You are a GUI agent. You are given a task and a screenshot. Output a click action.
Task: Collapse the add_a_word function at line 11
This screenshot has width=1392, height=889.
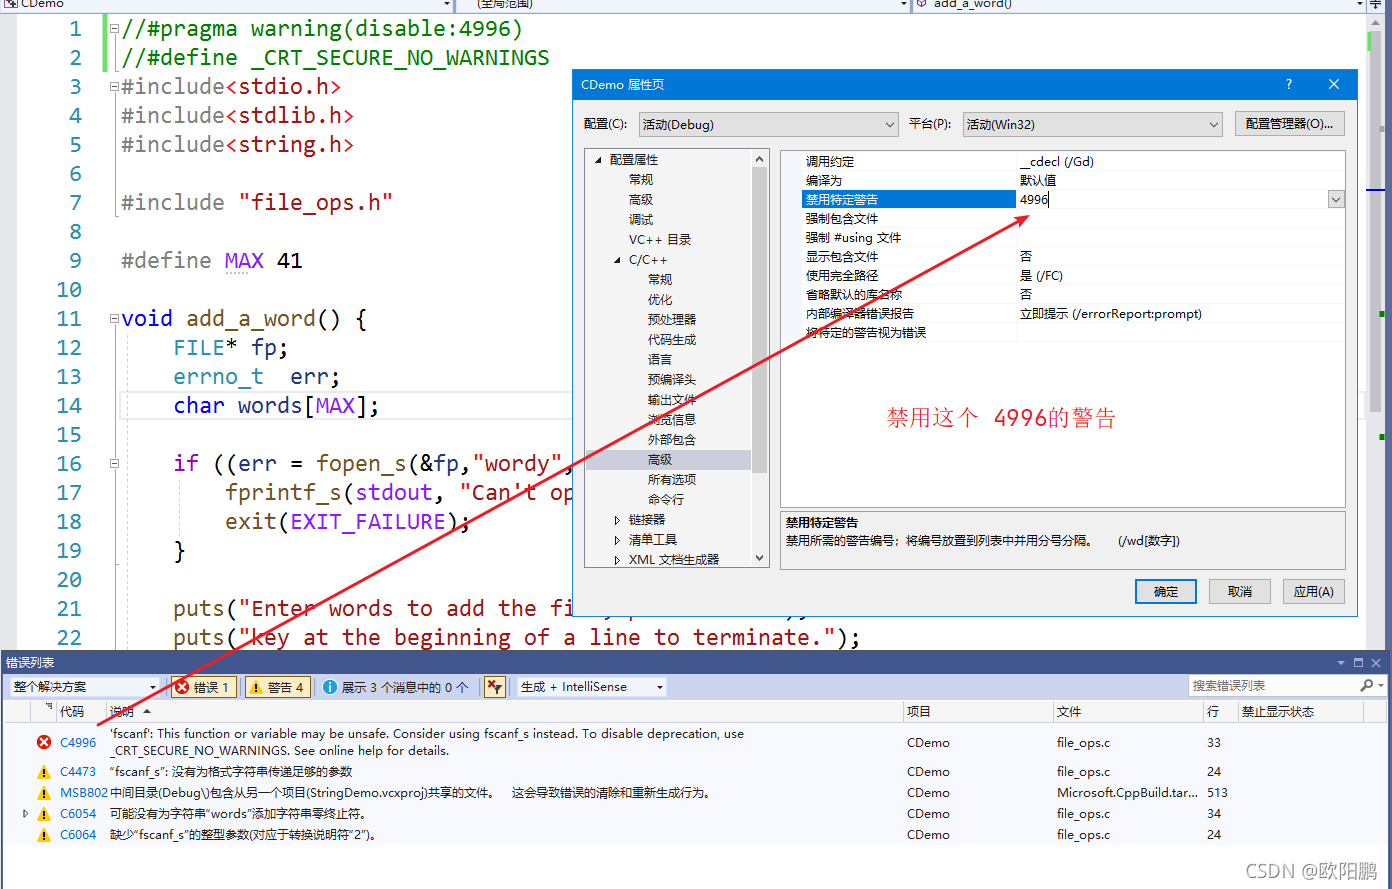point(114,319)
